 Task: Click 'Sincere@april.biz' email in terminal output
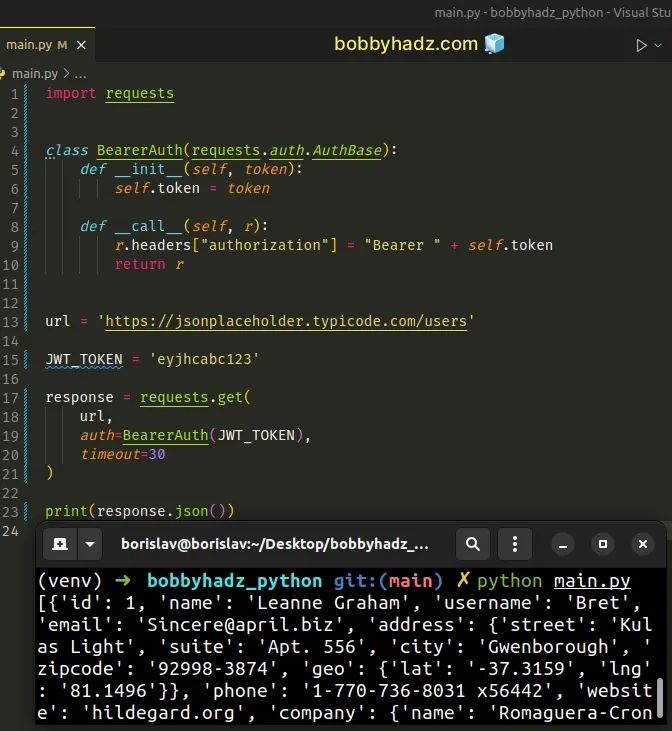240,625
